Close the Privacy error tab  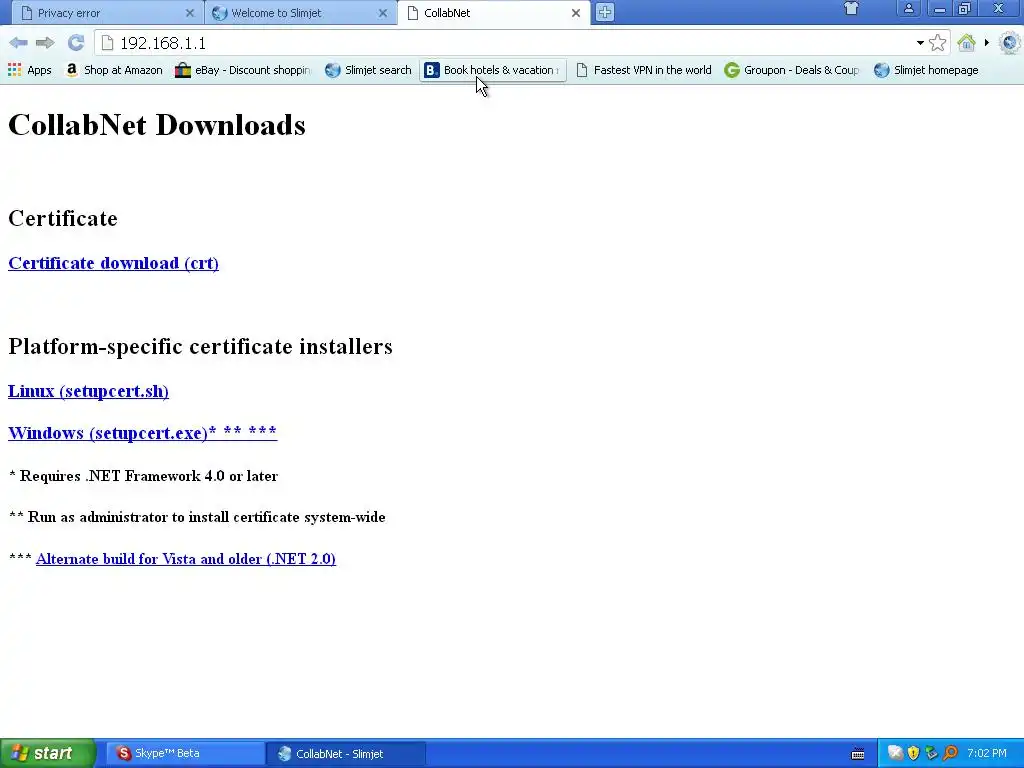(189, 12)
